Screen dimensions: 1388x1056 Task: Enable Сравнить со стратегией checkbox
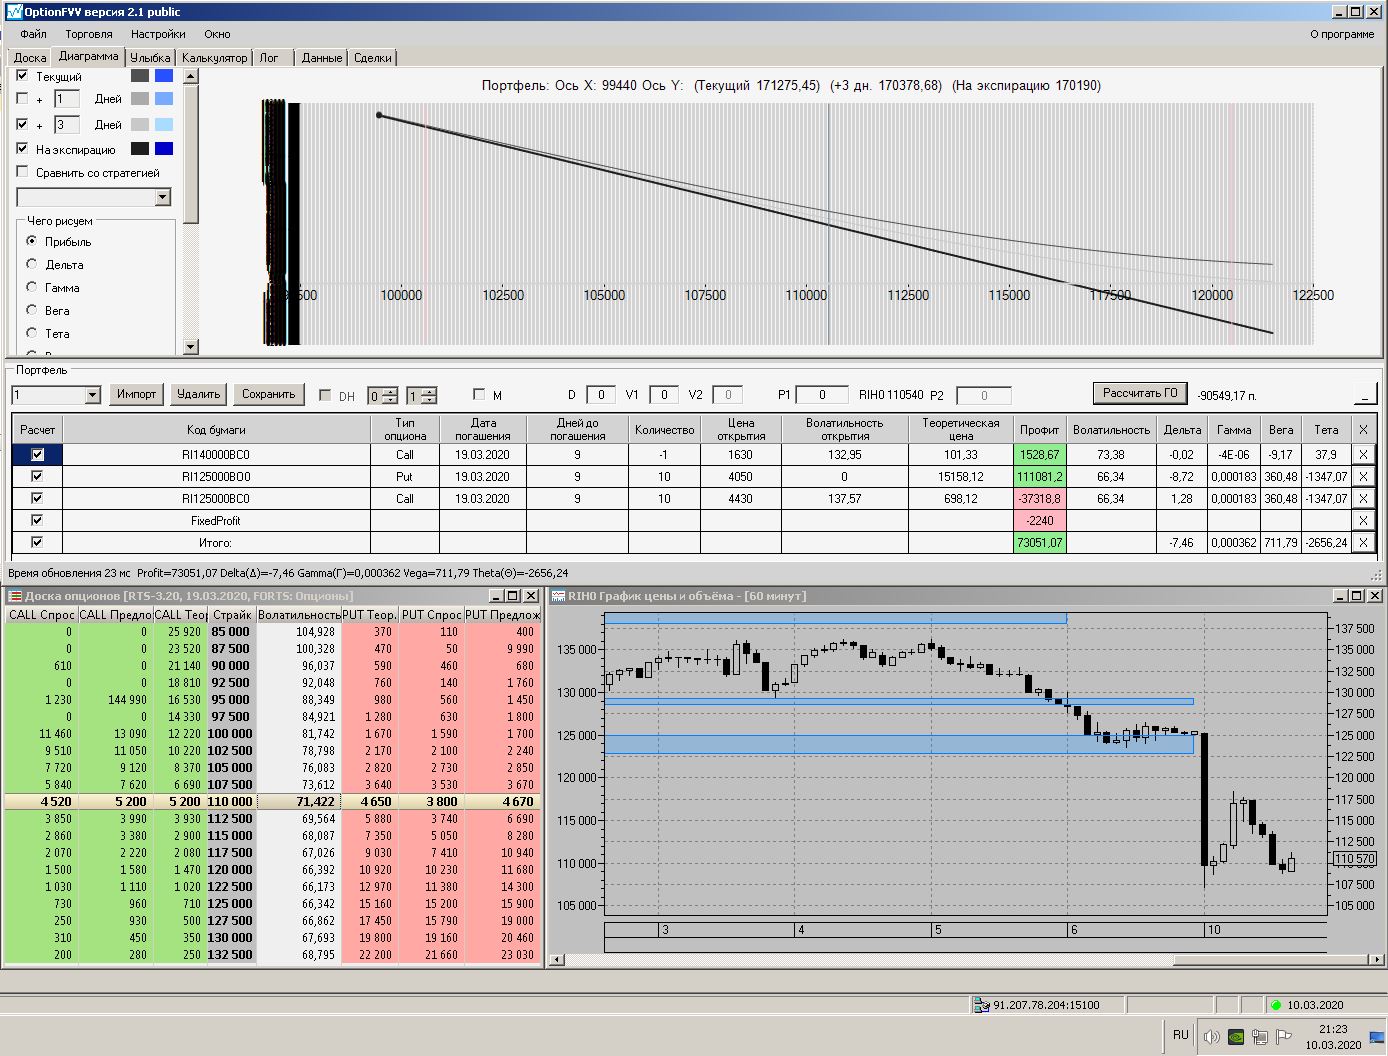pyautogui.click(x=22, y=173)
